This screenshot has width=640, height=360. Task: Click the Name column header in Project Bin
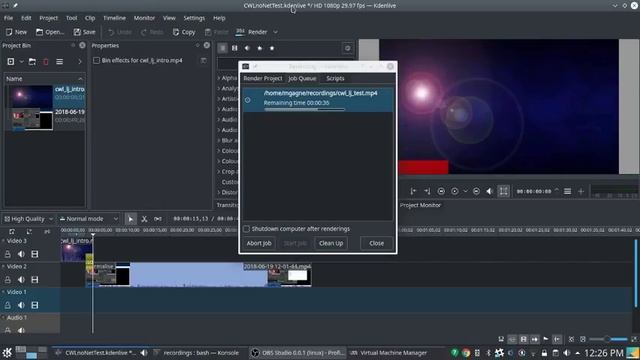44,78
